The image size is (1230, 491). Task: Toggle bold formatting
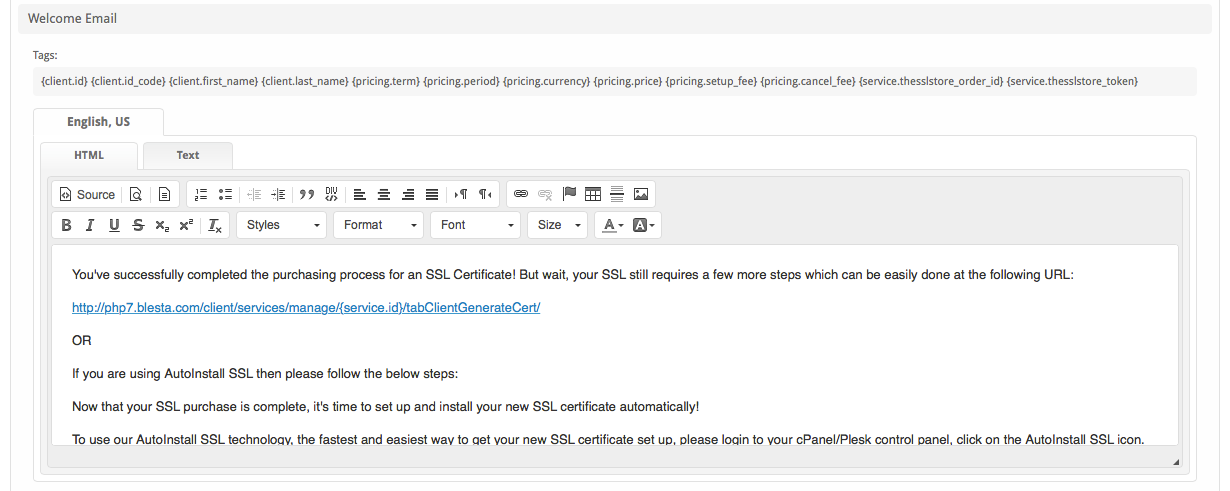[x=66, y=225]
